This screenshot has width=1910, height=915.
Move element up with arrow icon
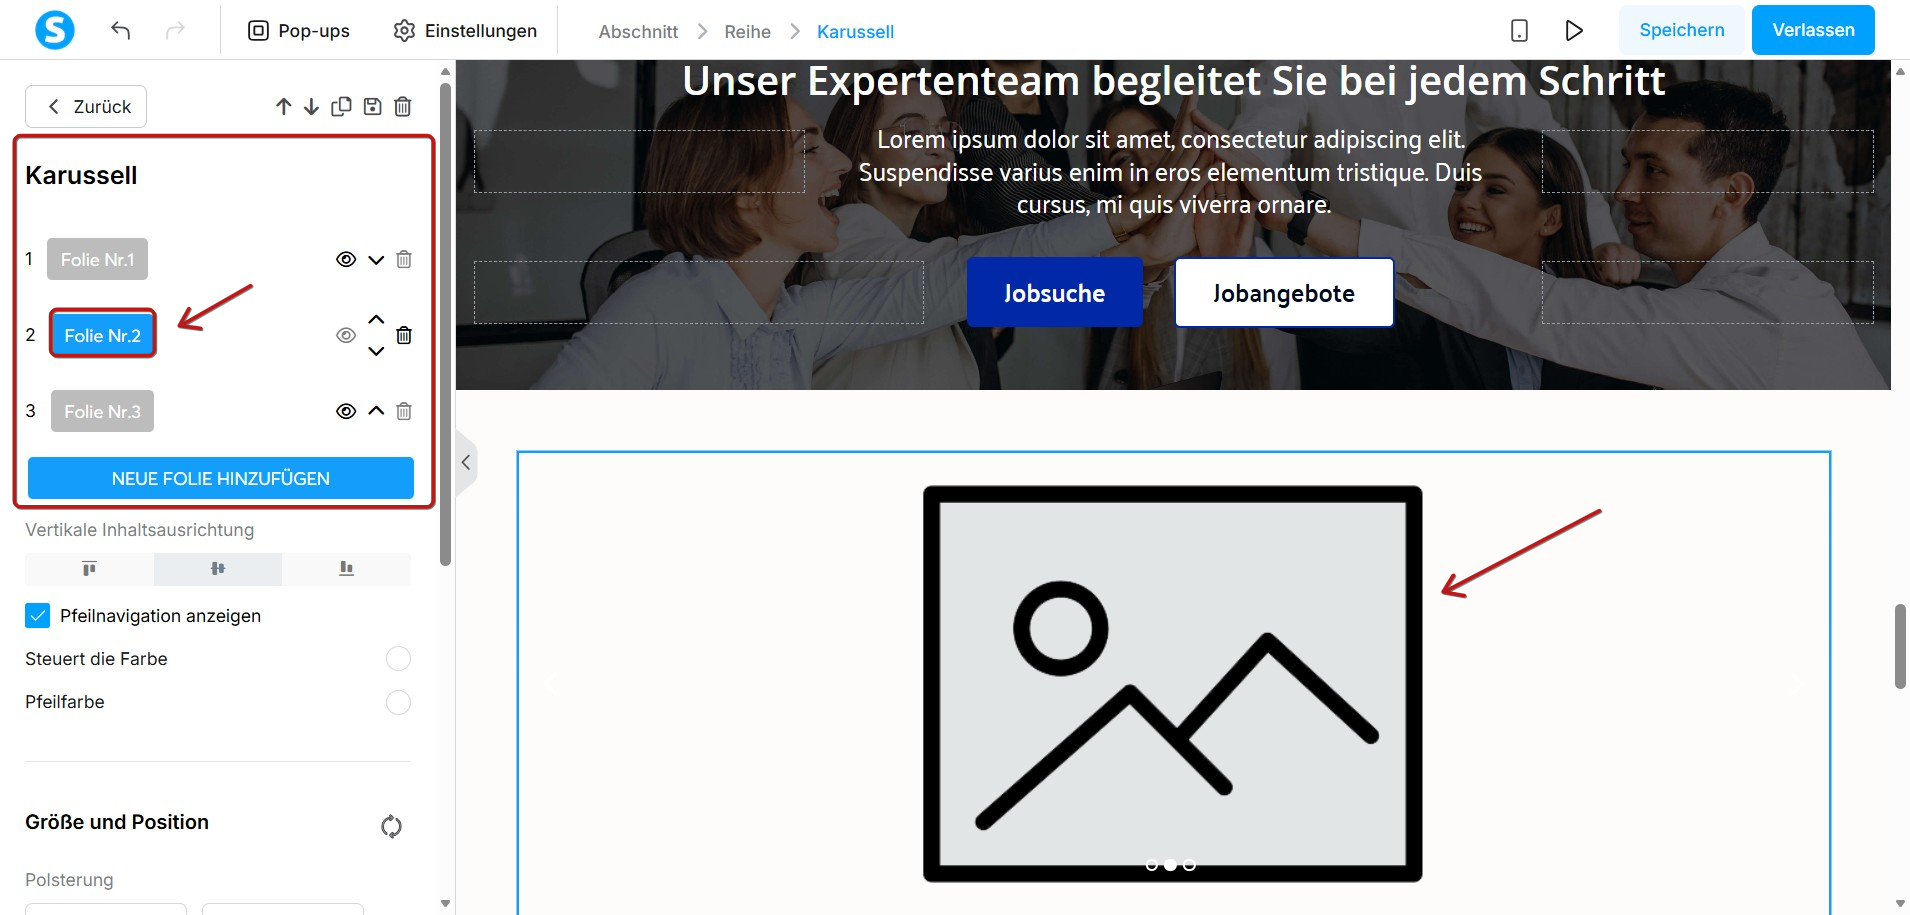tap(284, 107)
